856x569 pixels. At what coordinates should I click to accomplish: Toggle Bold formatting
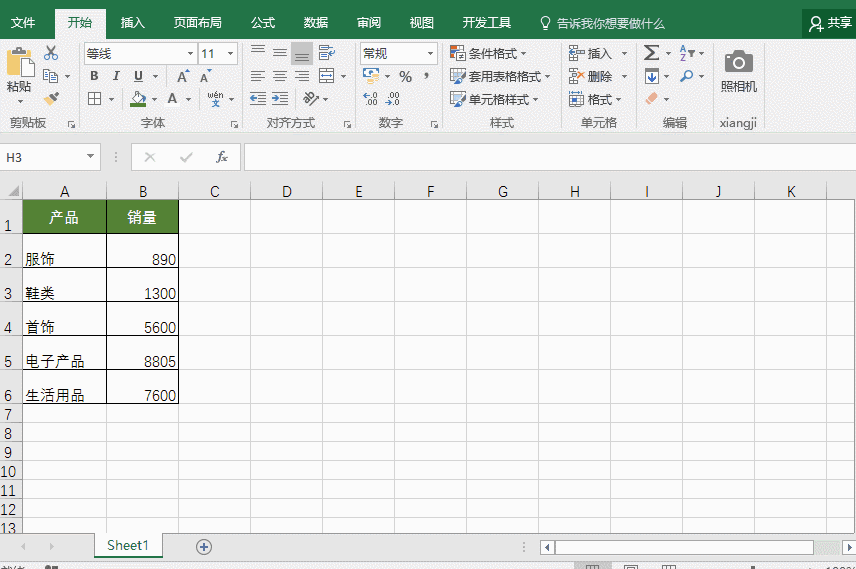pos(94,76)
